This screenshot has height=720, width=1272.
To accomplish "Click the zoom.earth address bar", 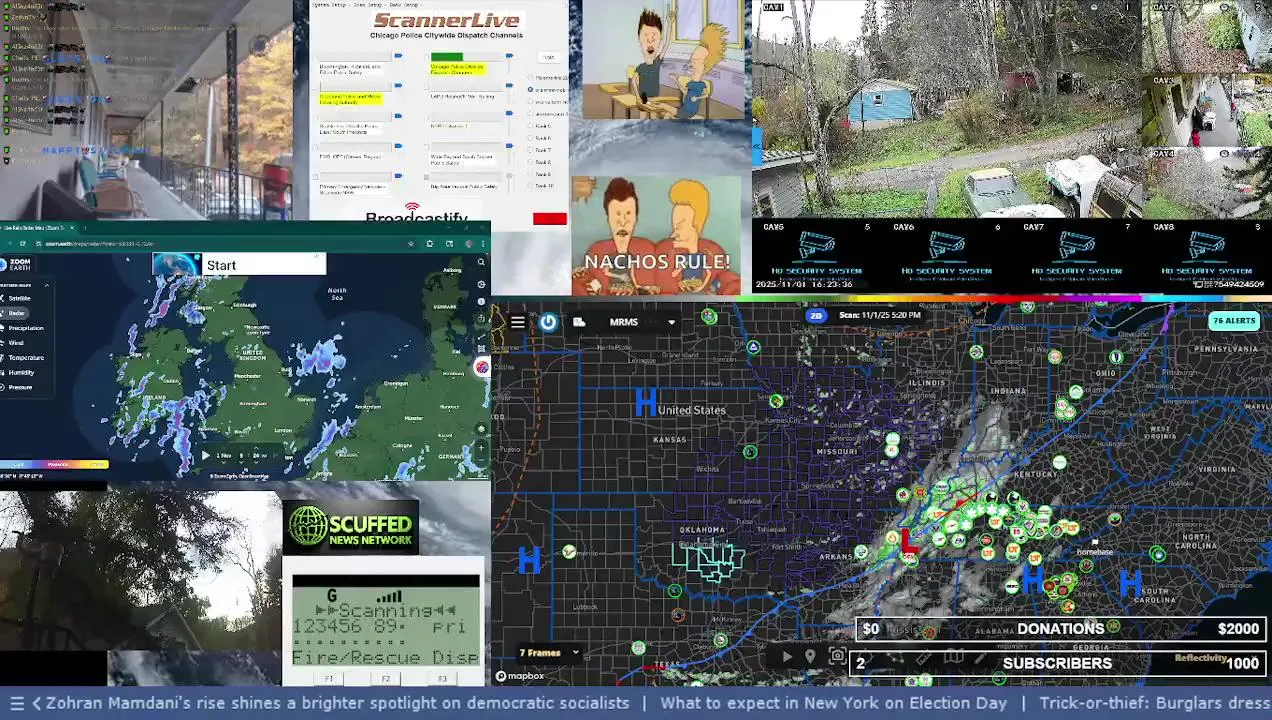I will click(220, 243).
